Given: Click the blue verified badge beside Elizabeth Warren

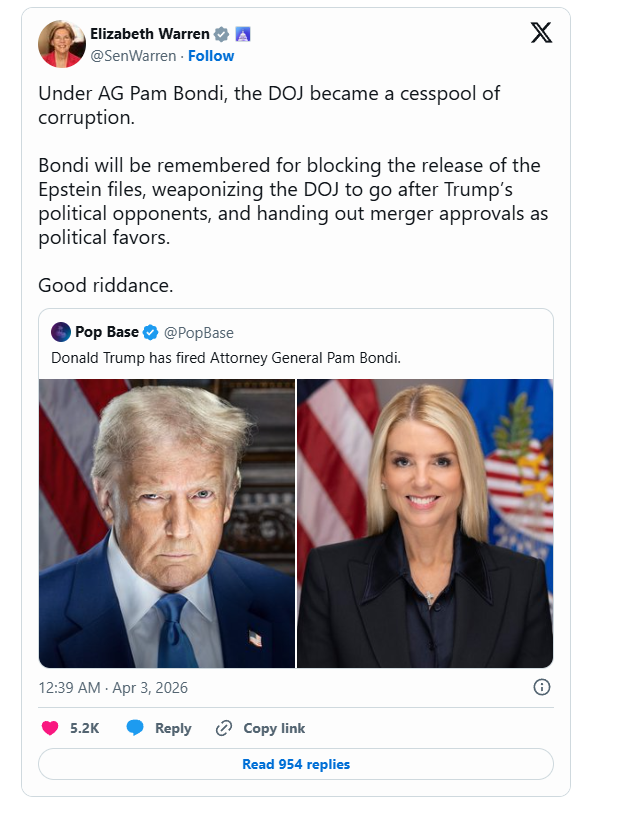Looking at the screenshot, I should tap(222, 34).
